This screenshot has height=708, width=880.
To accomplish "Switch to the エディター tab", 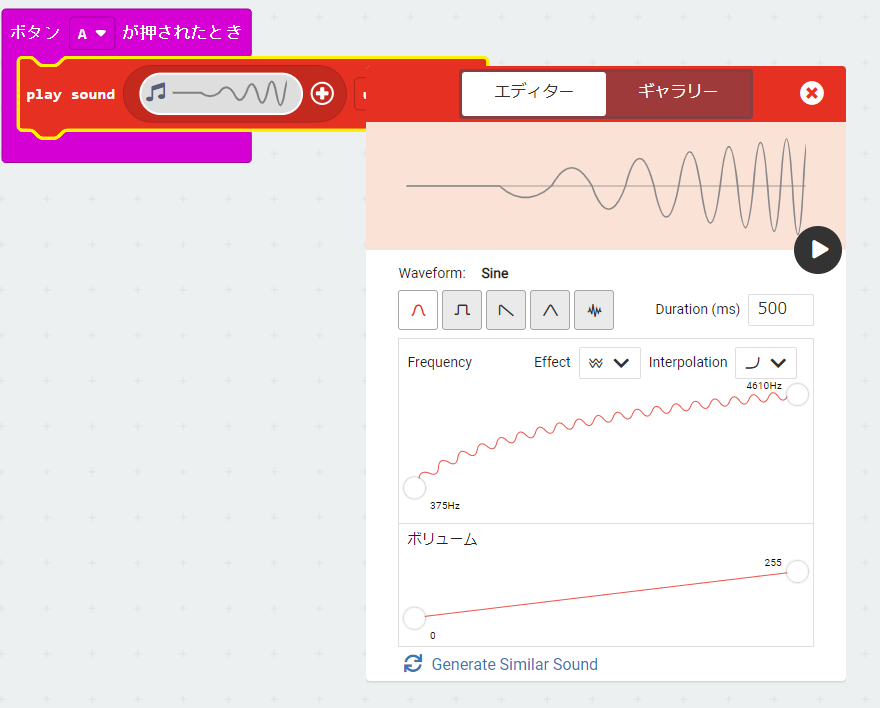I will click(x=534, y=93).
